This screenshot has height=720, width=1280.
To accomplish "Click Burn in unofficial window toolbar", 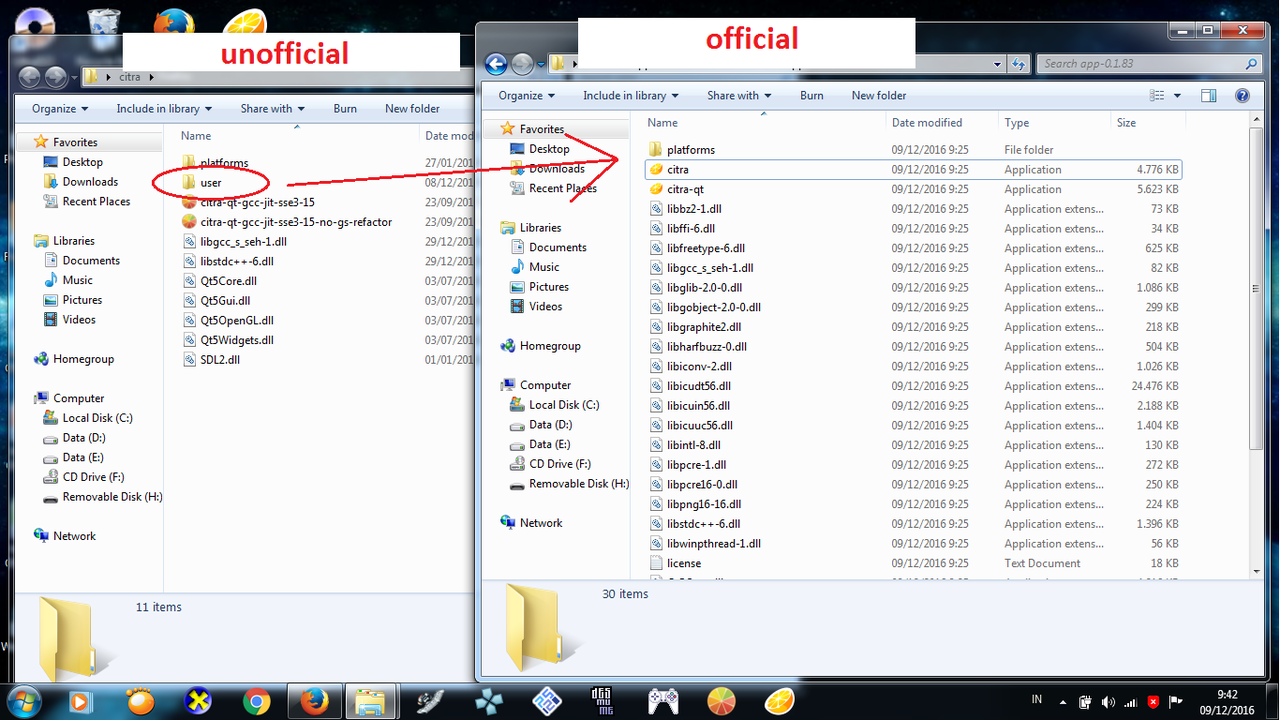I will (345, 109).
